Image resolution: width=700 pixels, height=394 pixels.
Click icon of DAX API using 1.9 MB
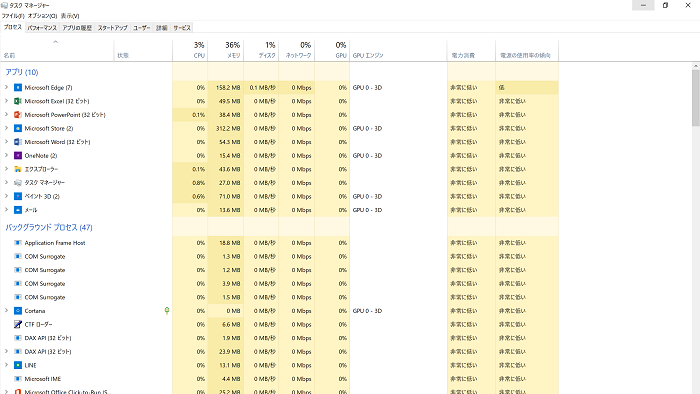coord(18,338)
